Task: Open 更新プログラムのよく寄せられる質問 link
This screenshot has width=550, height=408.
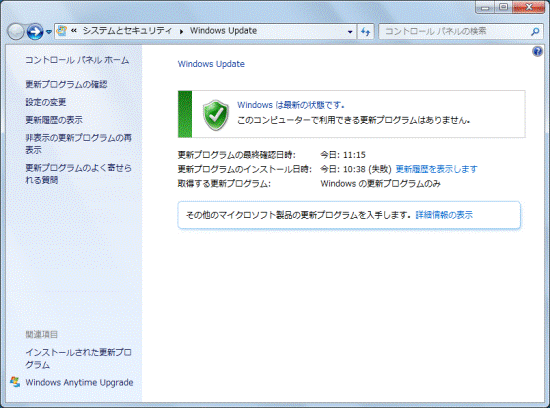Action: [79, 174]
